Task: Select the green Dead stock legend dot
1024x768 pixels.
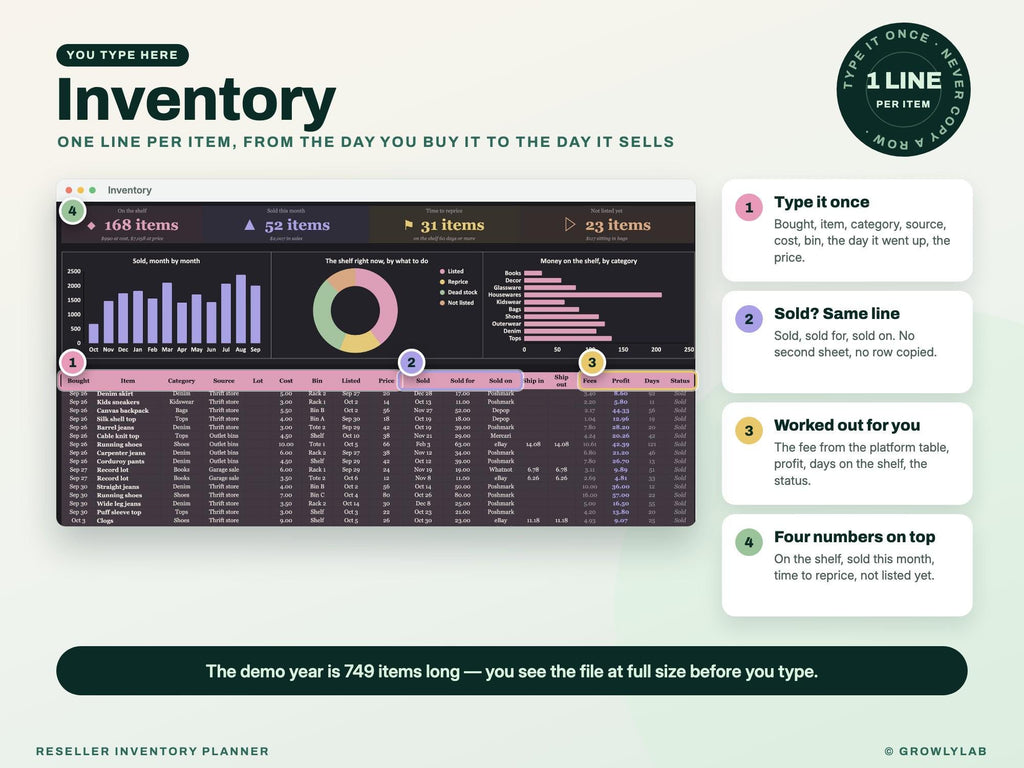Action: click(442, 292)
